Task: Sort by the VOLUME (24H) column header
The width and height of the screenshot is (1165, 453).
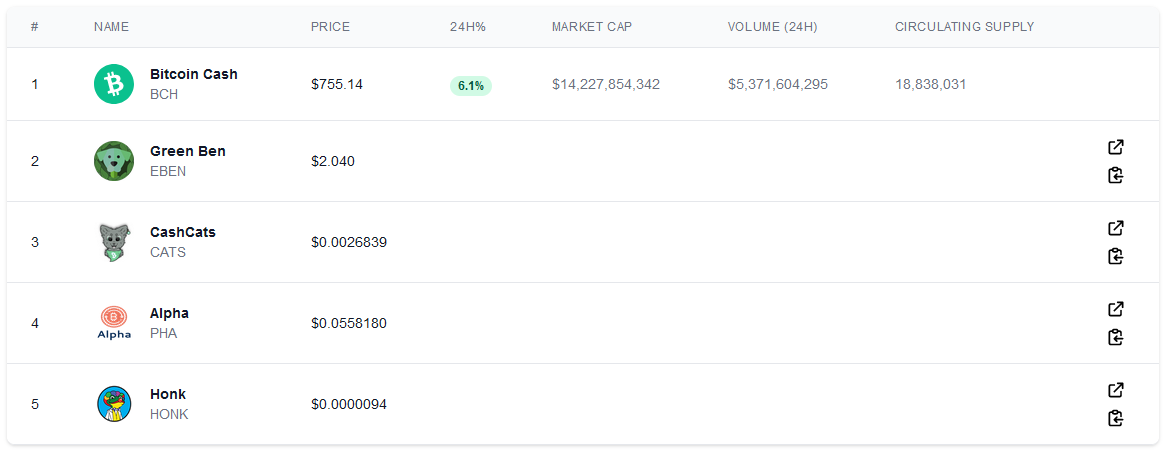Action: [773, 27]
